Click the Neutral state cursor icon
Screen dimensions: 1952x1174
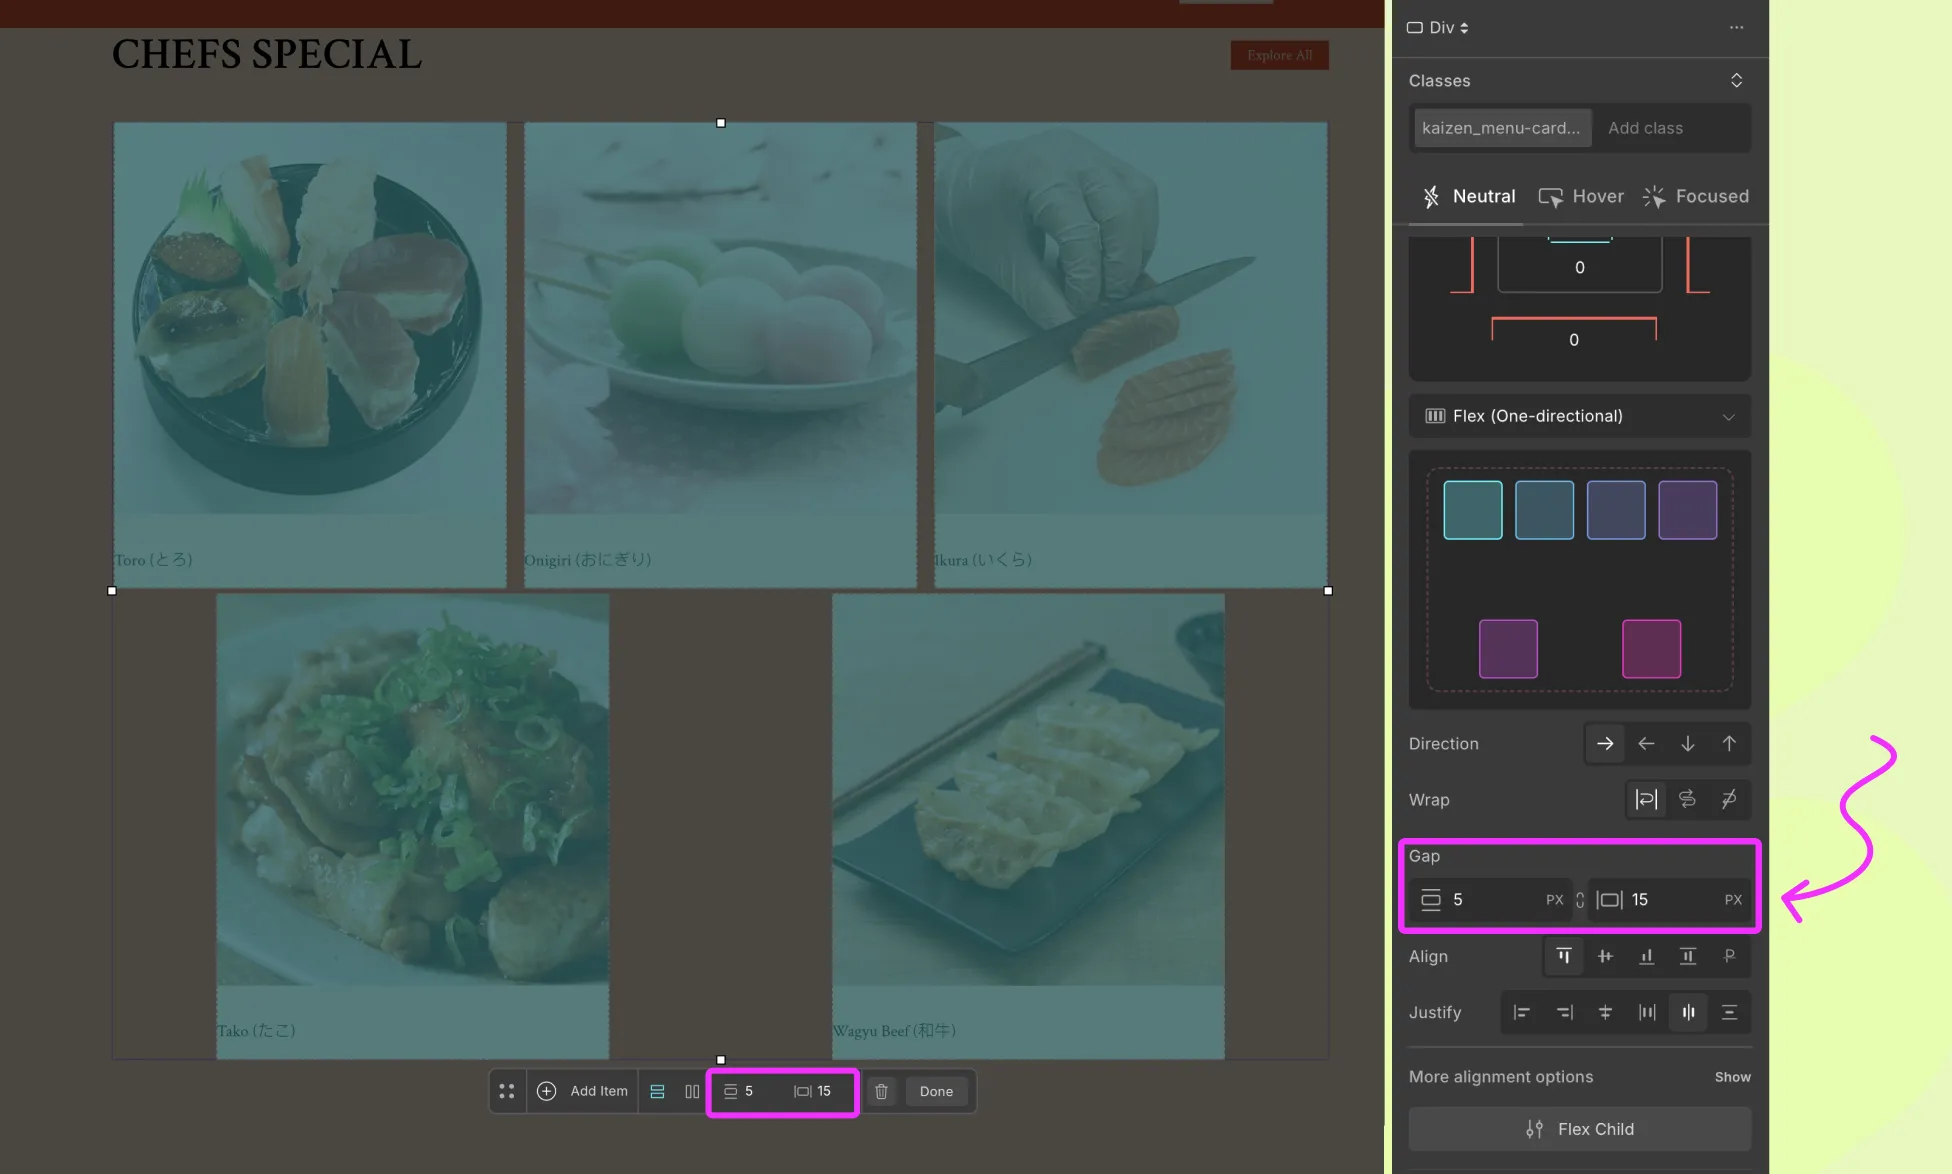(1431, 196)
